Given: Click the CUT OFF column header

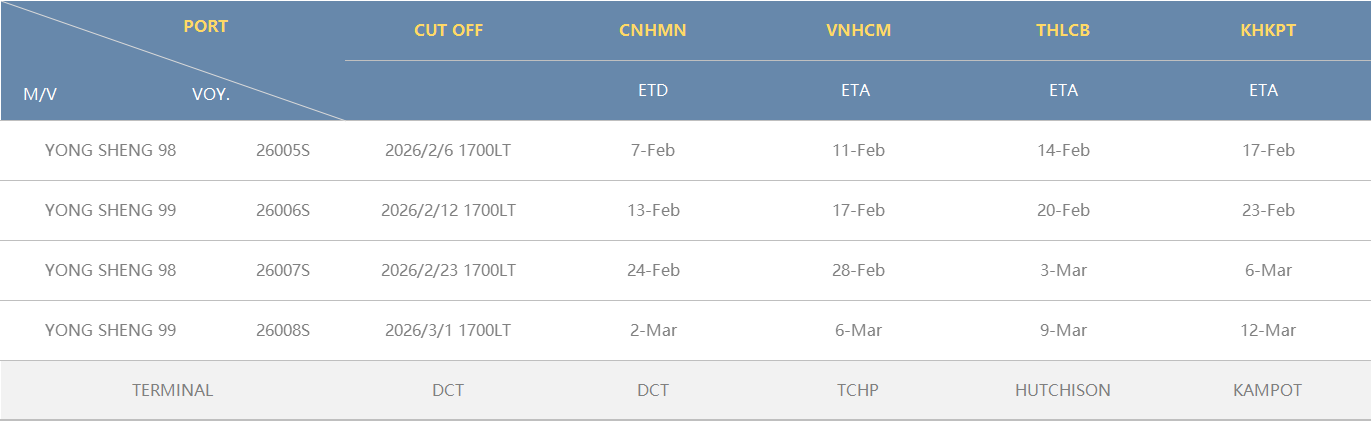Looking at the screenshot, I should pos(448,30).
